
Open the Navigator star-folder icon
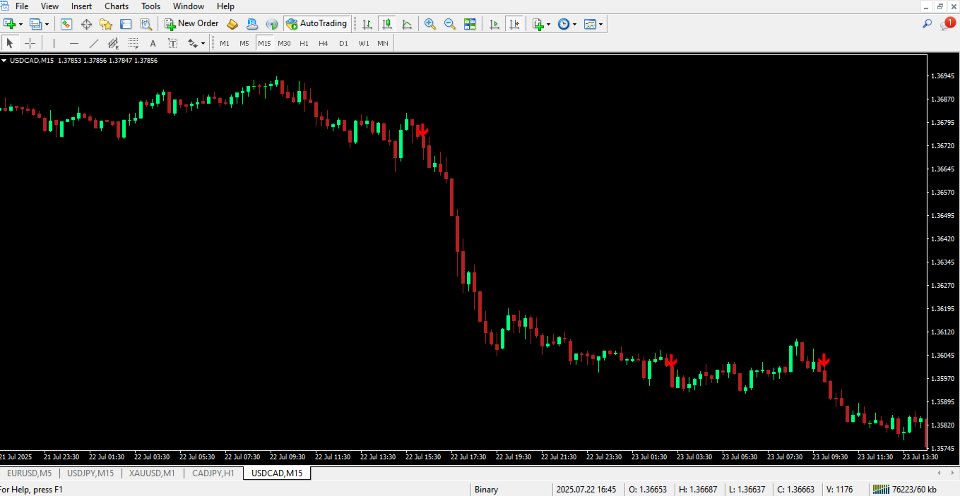point(106,24)
